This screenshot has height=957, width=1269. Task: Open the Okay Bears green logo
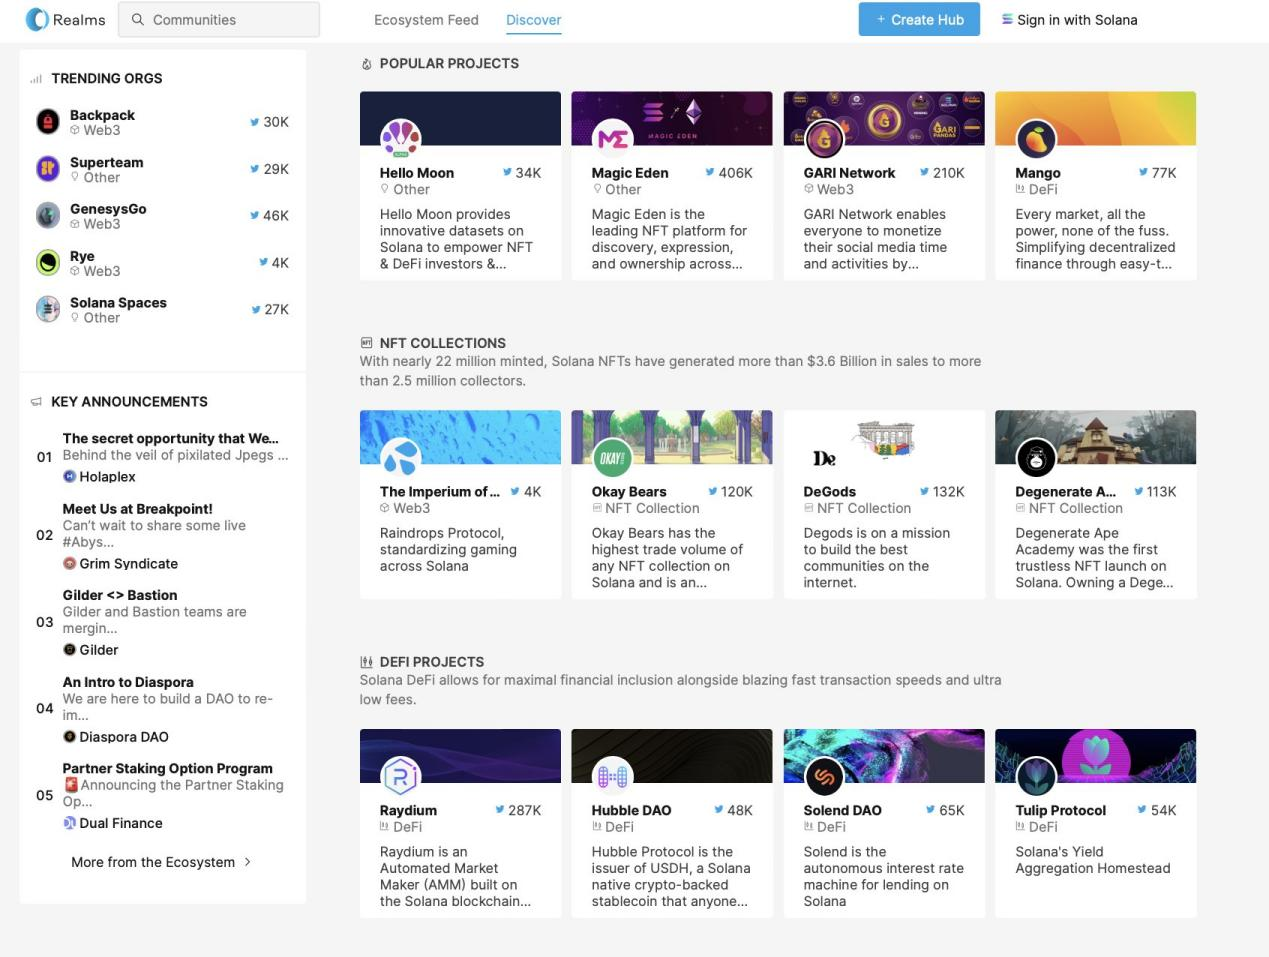pos(612,459)
